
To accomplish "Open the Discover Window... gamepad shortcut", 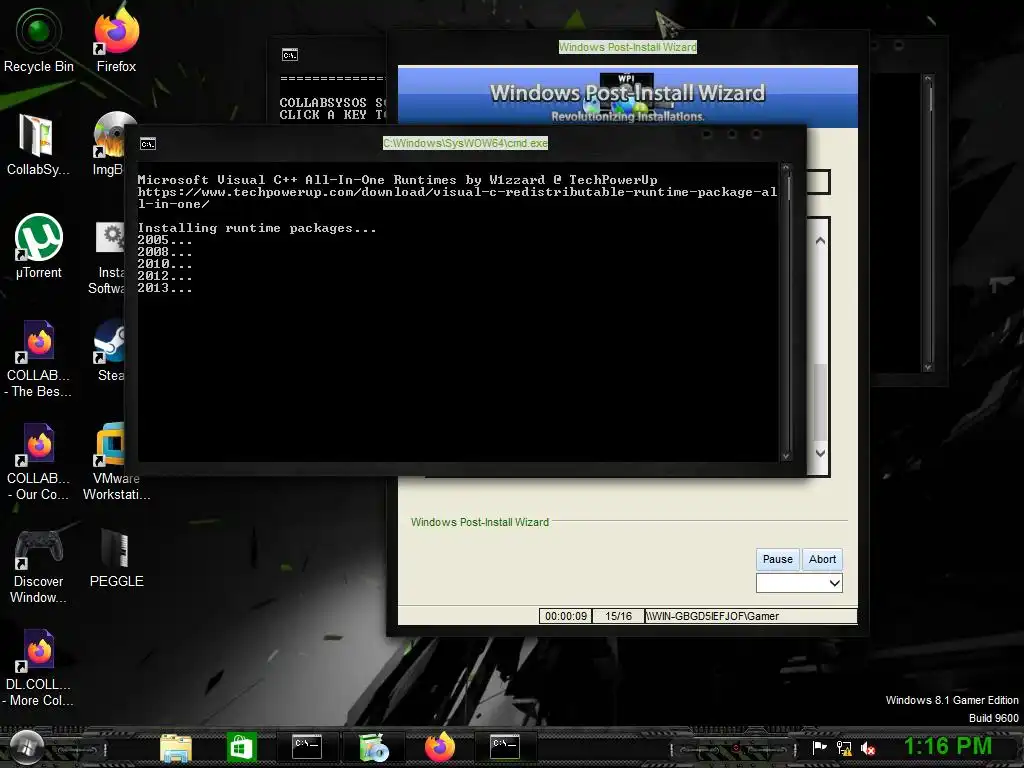I will pos(39,566).
